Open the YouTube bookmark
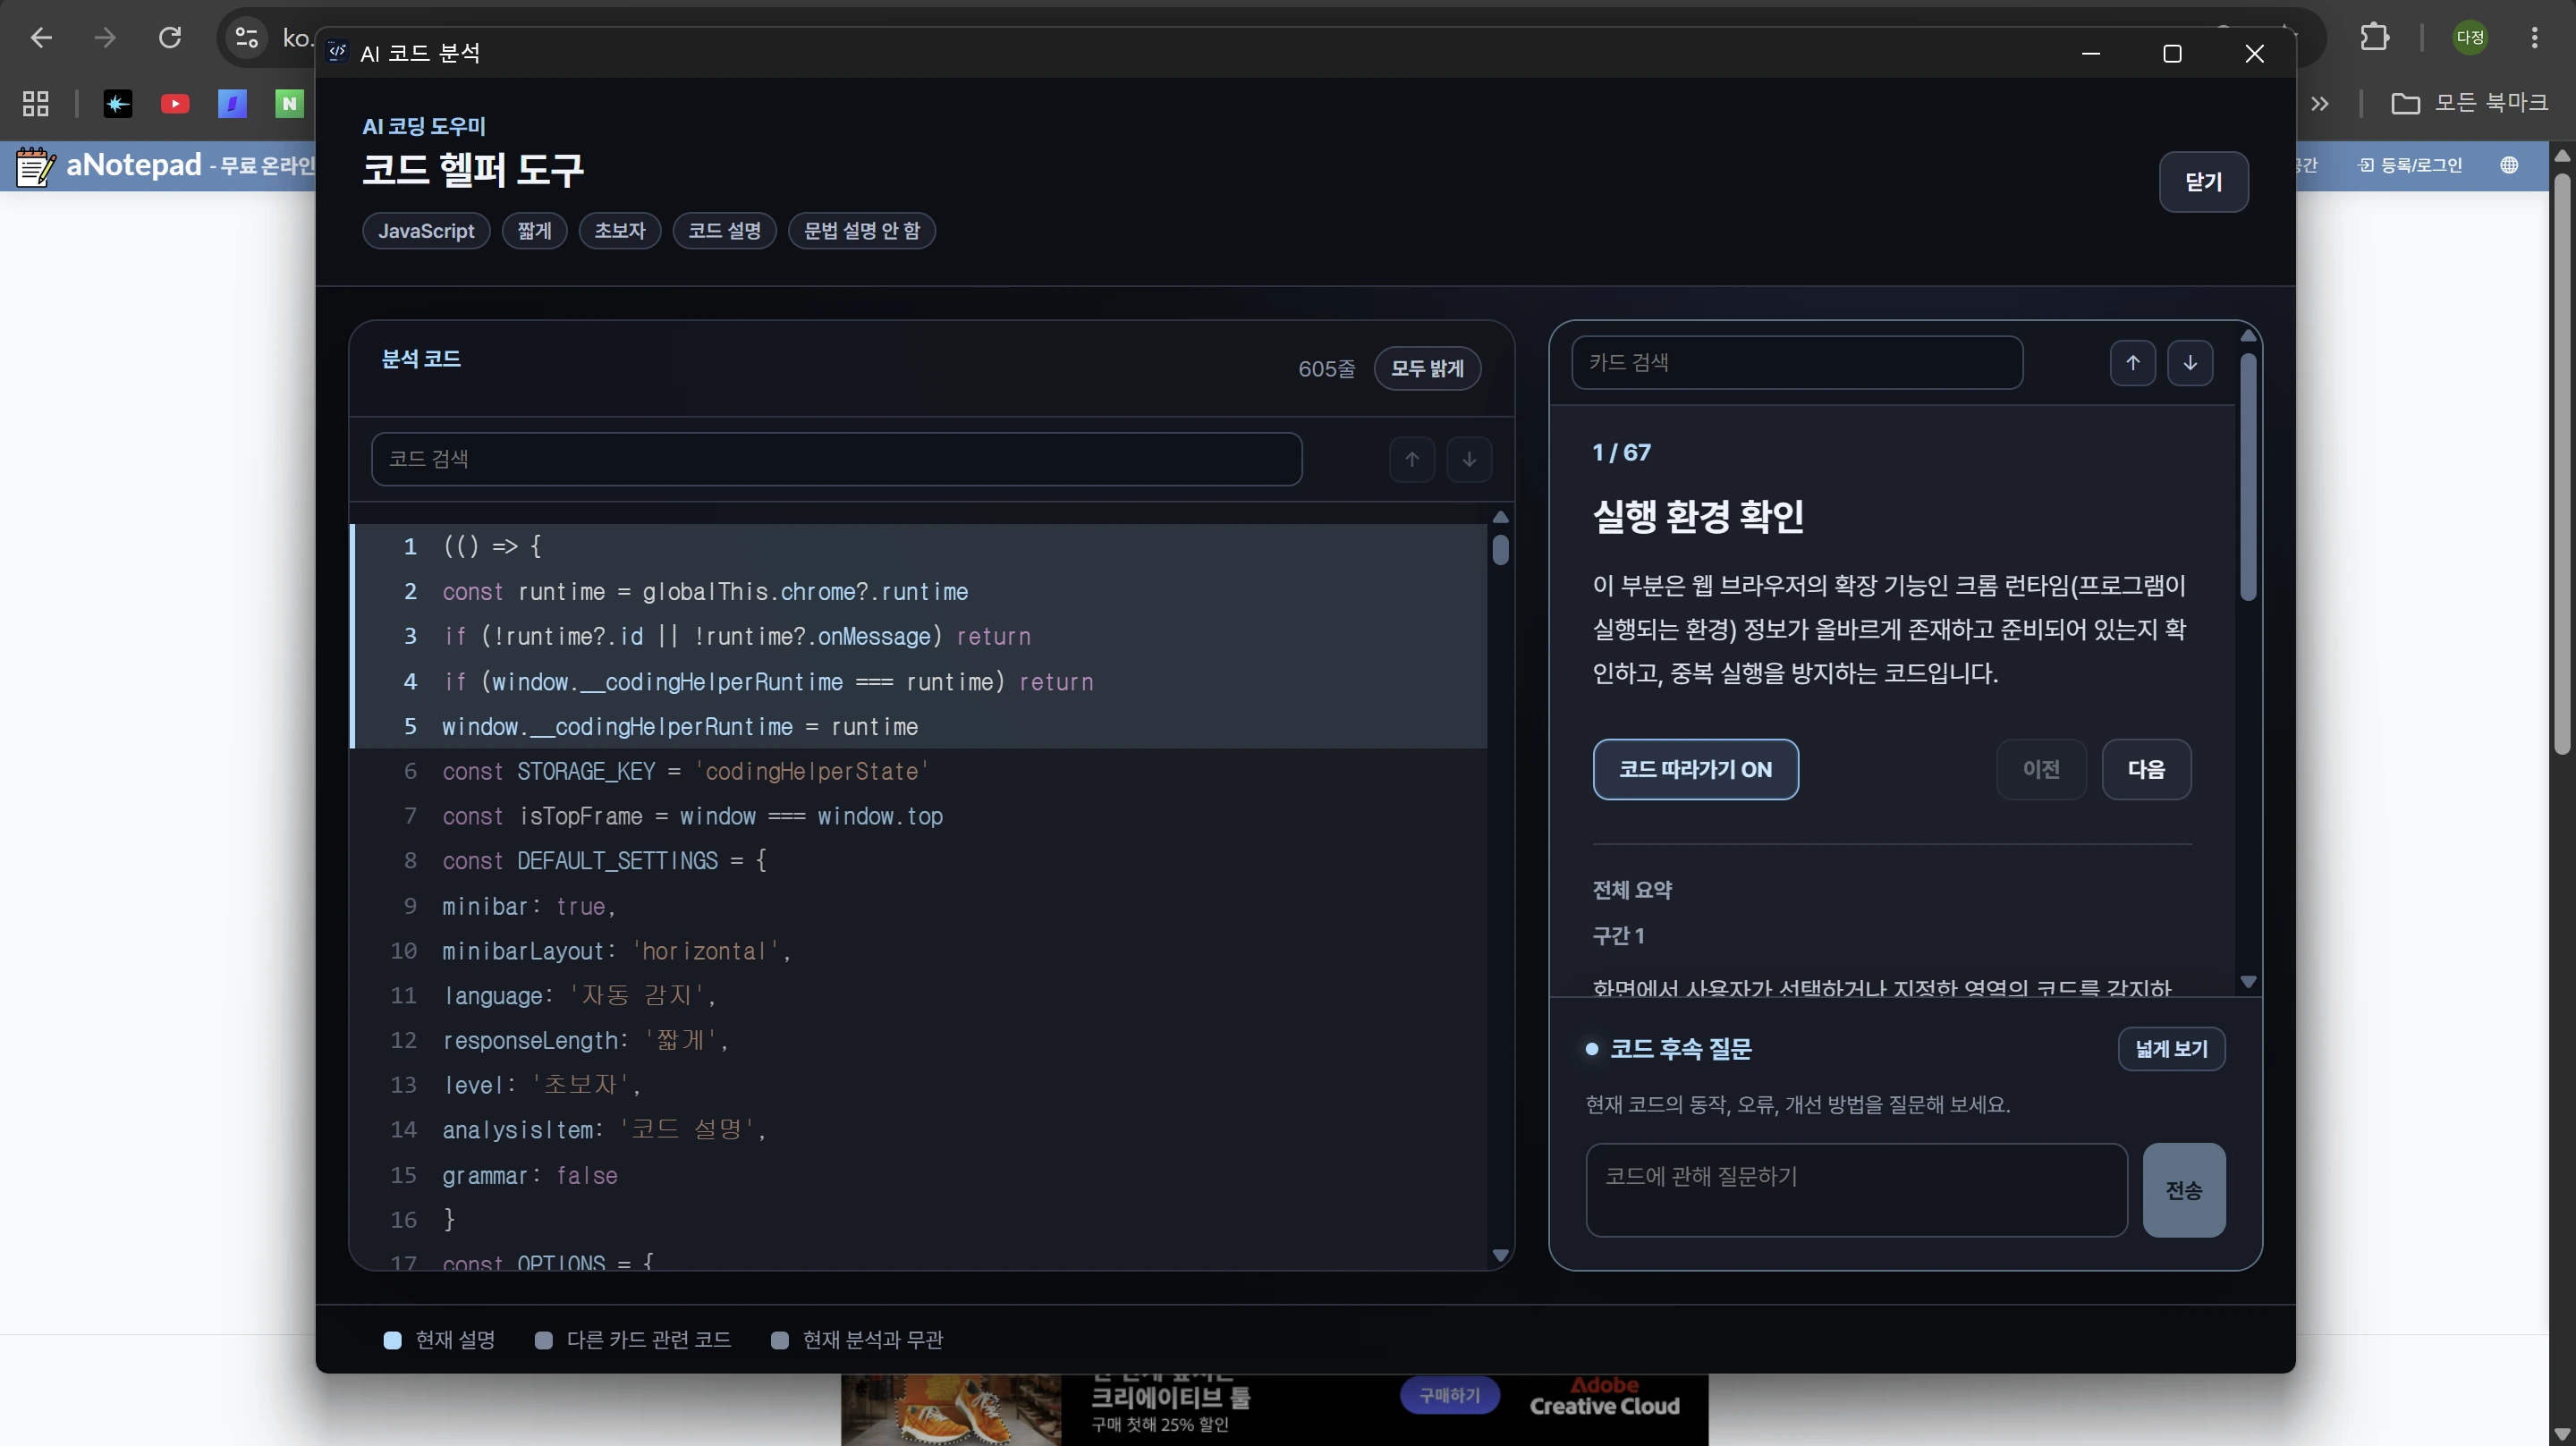 tap(175, 103)
